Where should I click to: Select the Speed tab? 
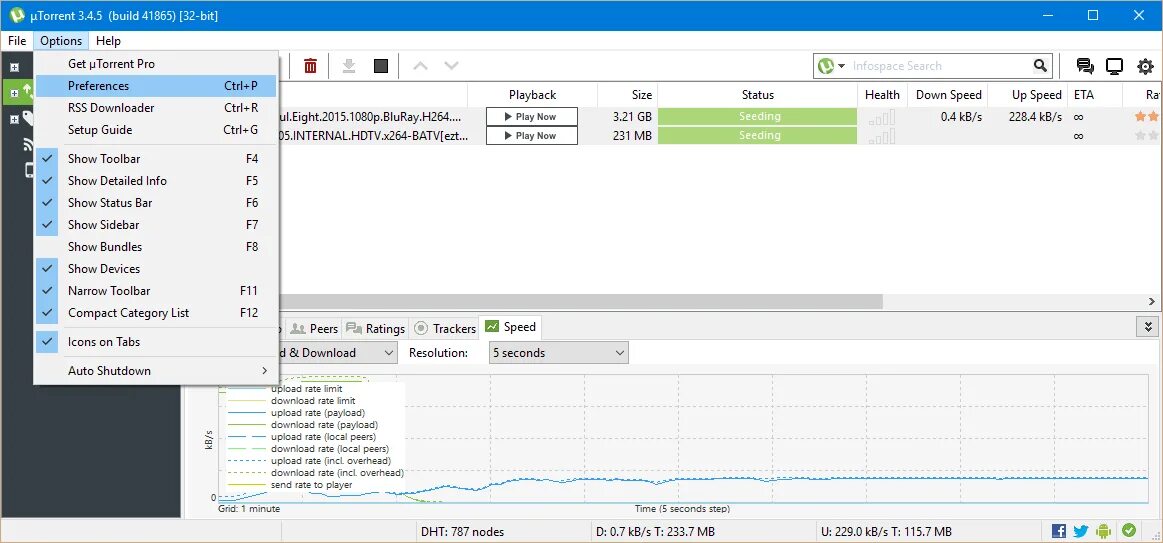pos(511,327)
